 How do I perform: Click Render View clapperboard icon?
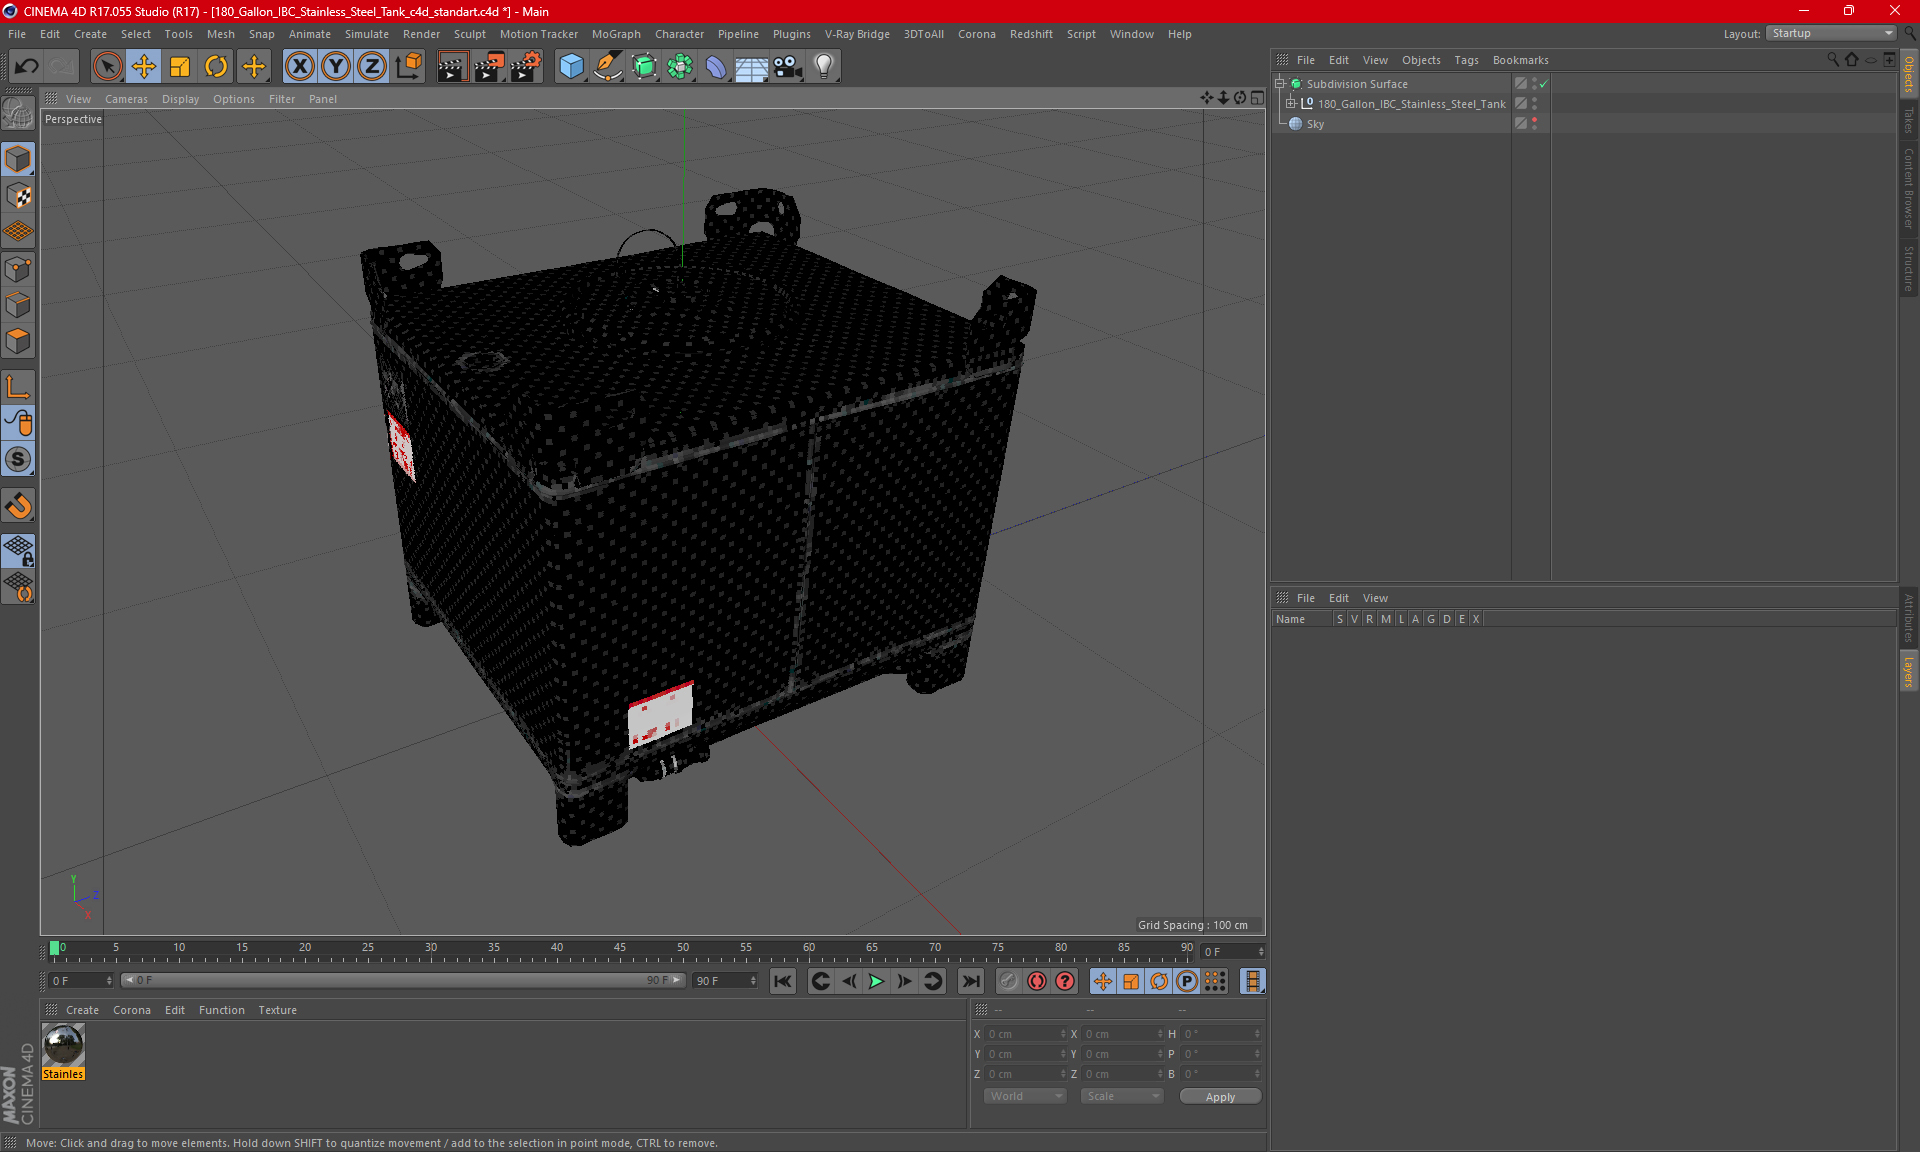tap(452, 67)
